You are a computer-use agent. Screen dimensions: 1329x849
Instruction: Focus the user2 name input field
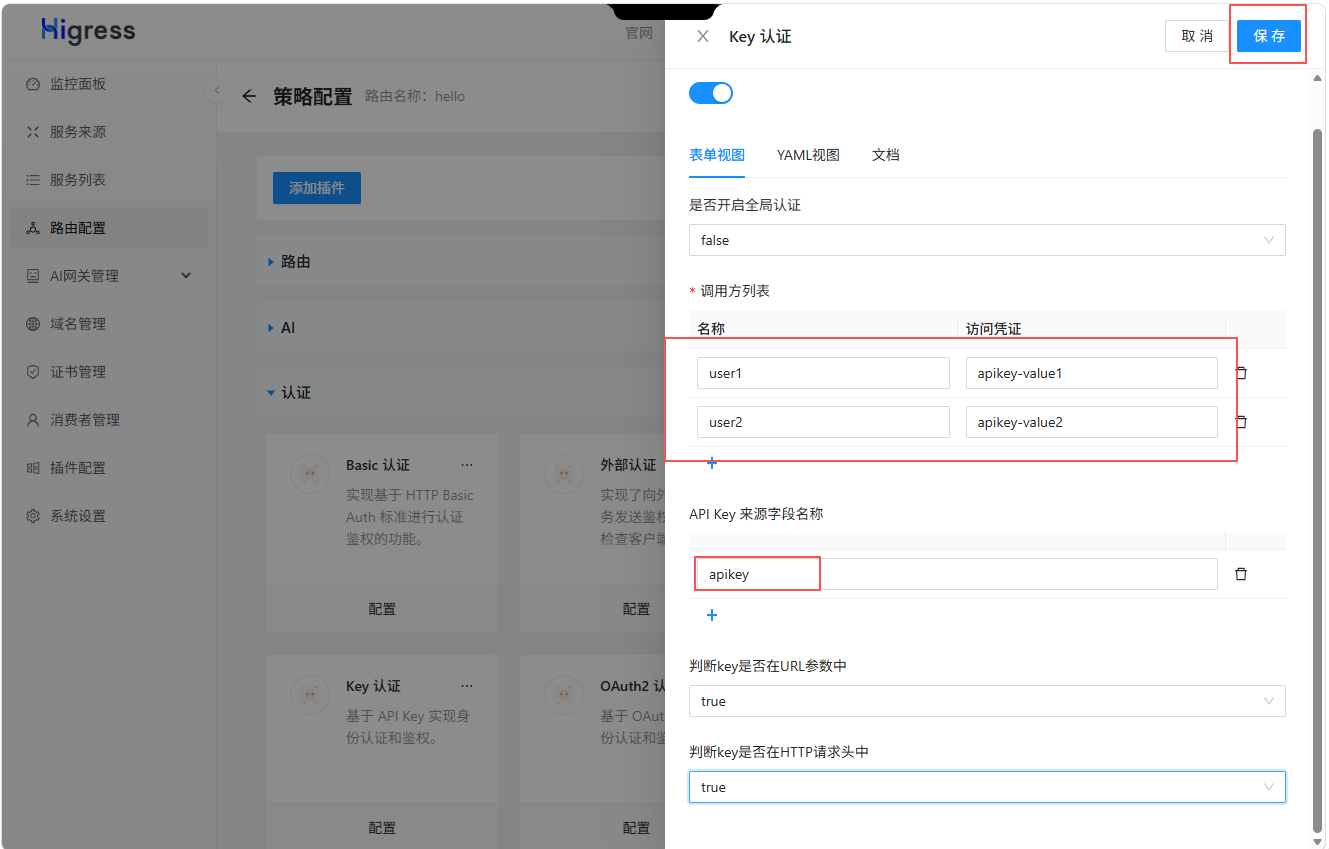[823, 422]
